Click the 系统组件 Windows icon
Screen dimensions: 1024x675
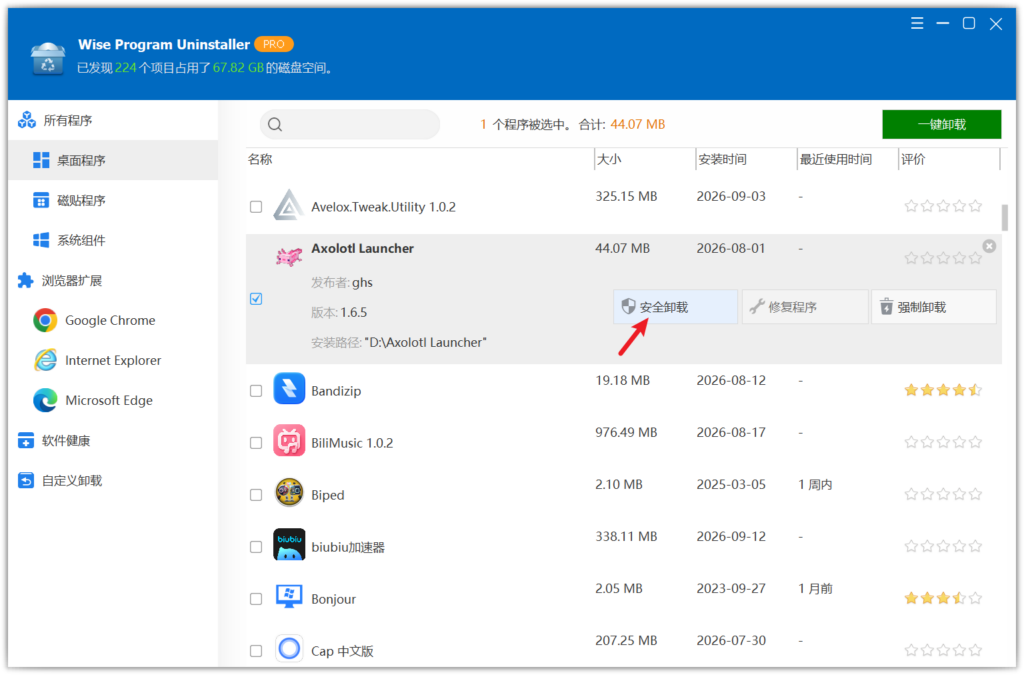(40, 240)
